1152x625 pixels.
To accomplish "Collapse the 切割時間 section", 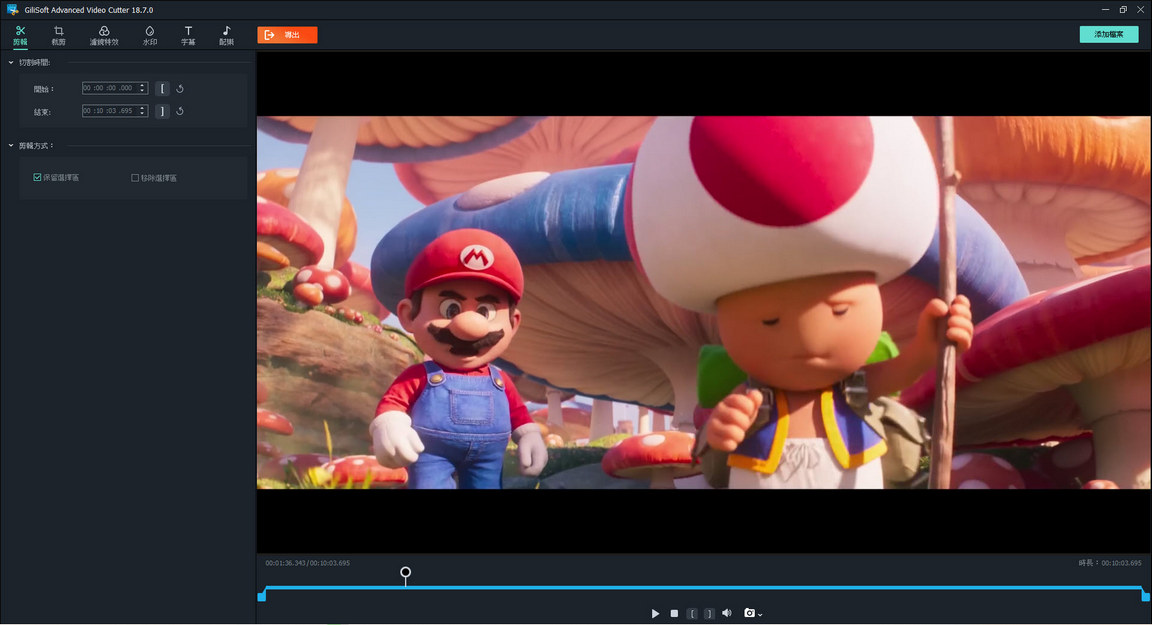I will click(10, 61).
